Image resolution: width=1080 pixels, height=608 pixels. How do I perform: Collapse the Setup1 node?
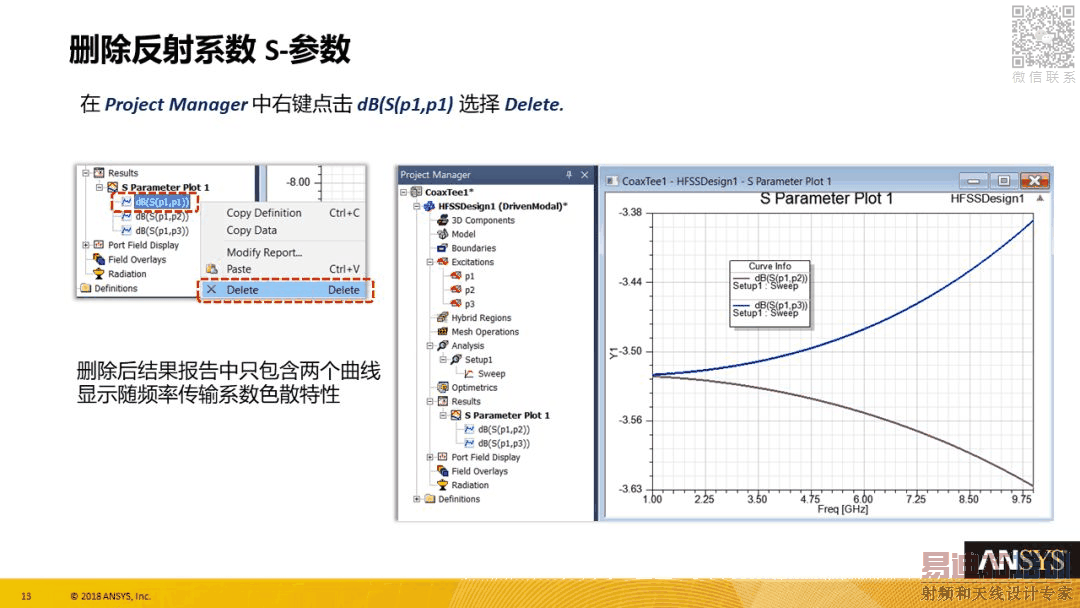tap(443, 359)
